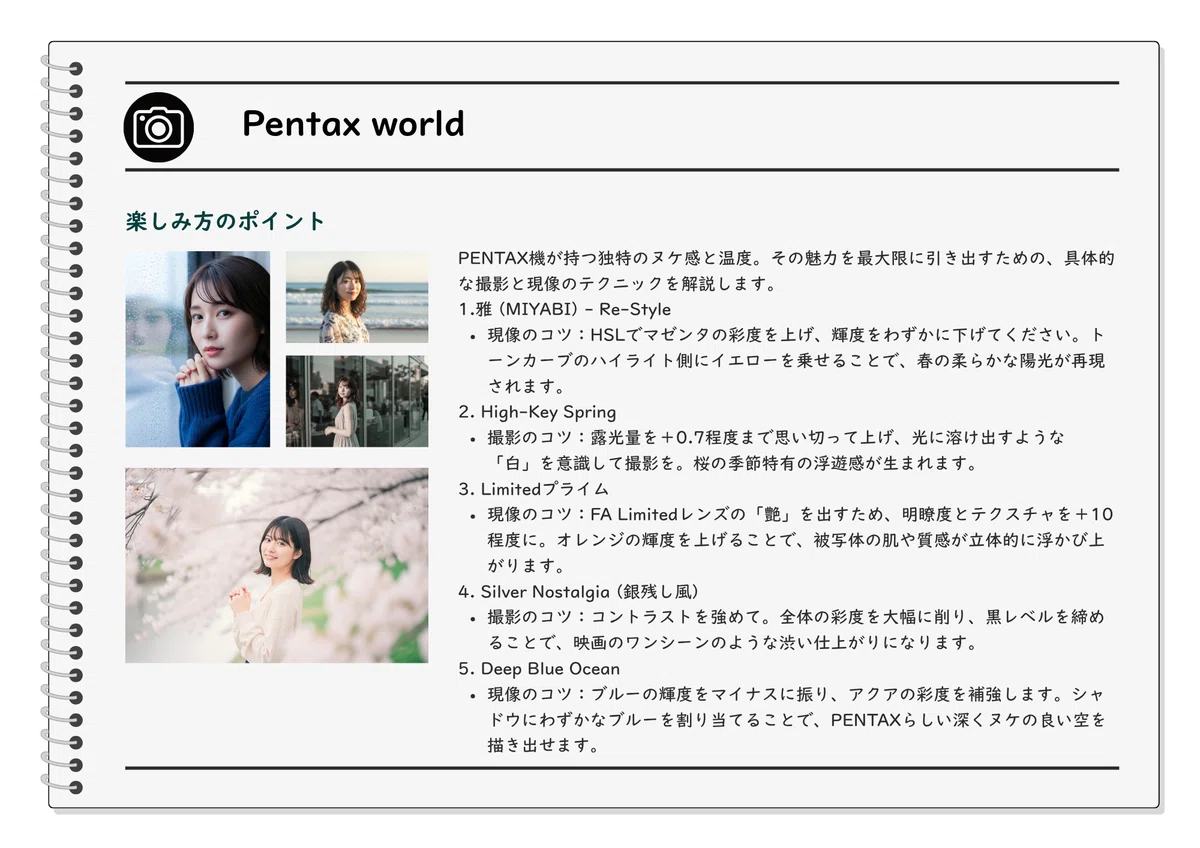Click the bullet starting "現像のコツ：HSLでマゼンタ"

click(x=796, y=335)
